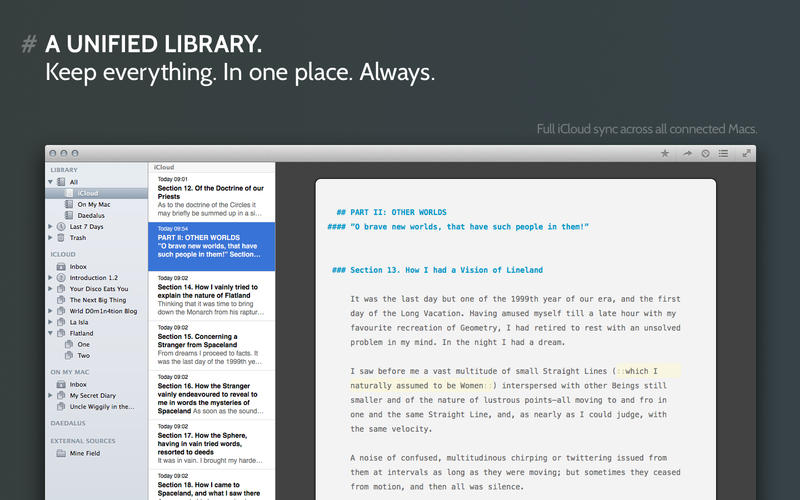
Task: Select Uncle Wiggily in the... group
Action: click(x=96, y=407)
